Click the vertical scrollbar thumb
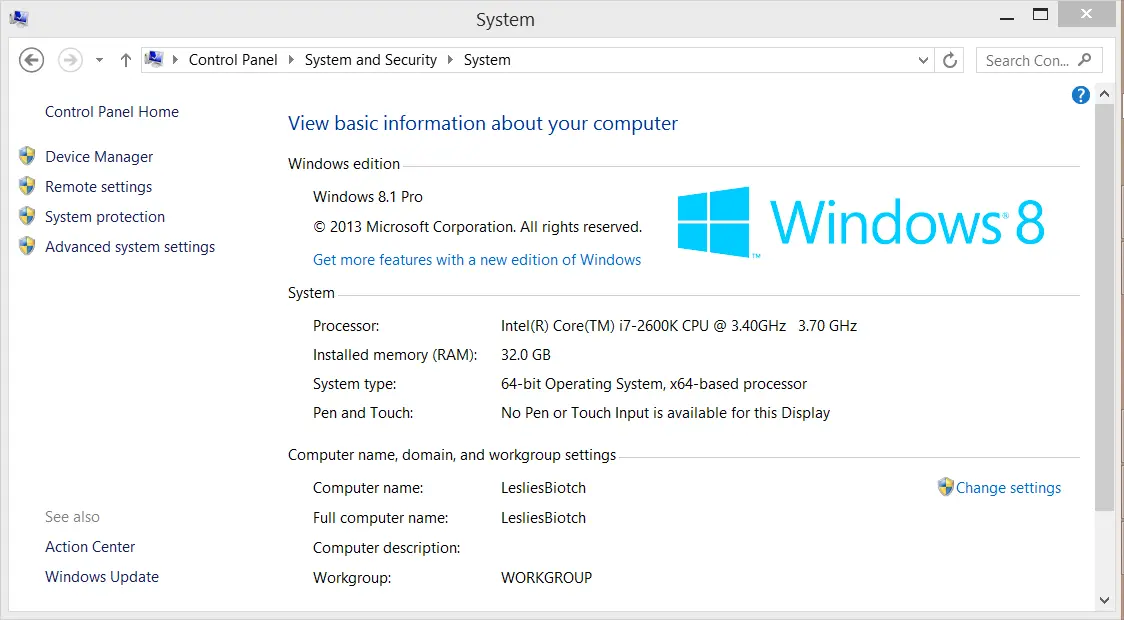Image resolution: width=1124 pixels, height=620 pixels. coord(1105,307)
